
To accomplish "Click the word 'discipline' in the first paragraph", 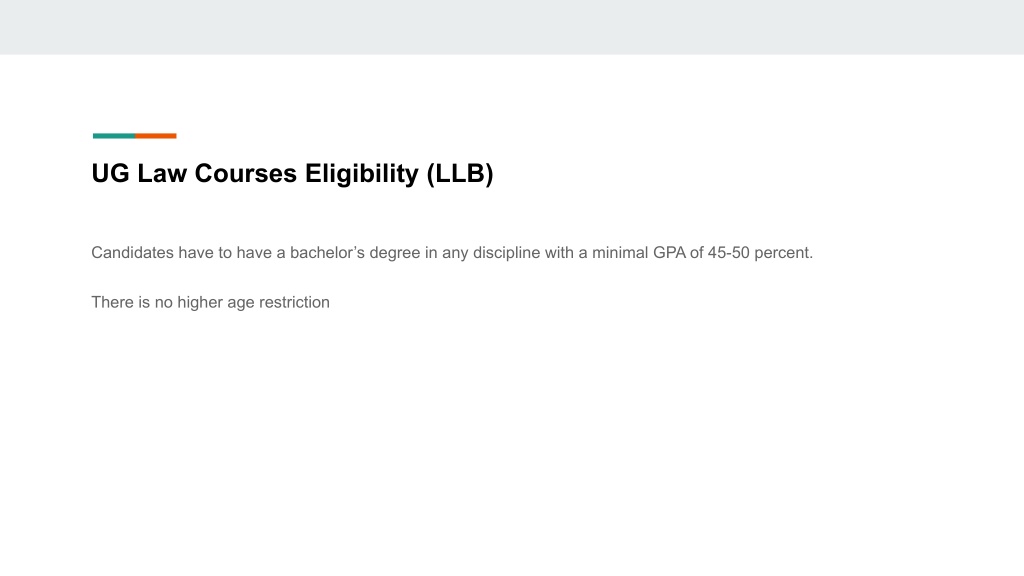I will click(506, 253).
